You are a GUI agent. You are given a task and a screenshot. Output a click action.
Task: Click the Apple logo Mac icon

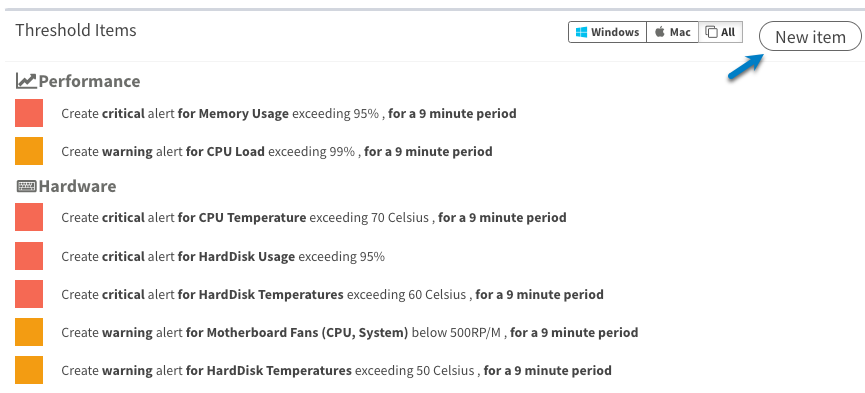(660, 32)
